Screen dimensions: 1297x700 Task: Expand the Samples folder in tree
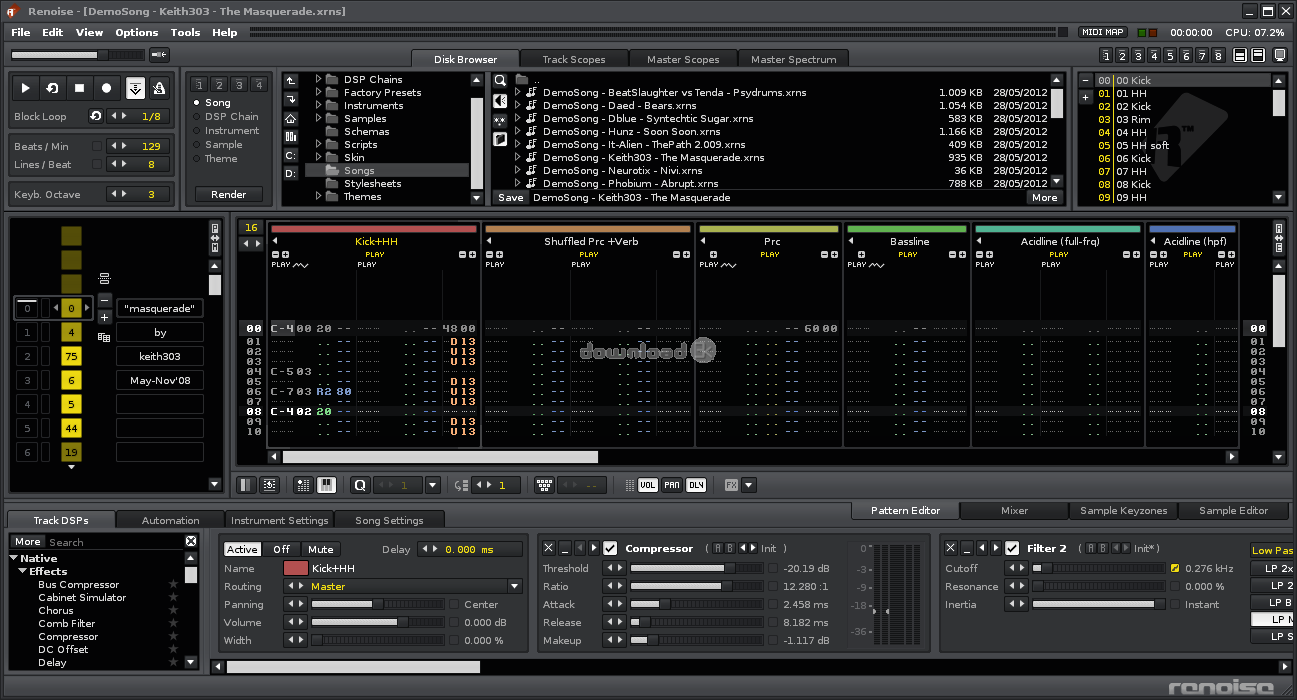[319, 119]
